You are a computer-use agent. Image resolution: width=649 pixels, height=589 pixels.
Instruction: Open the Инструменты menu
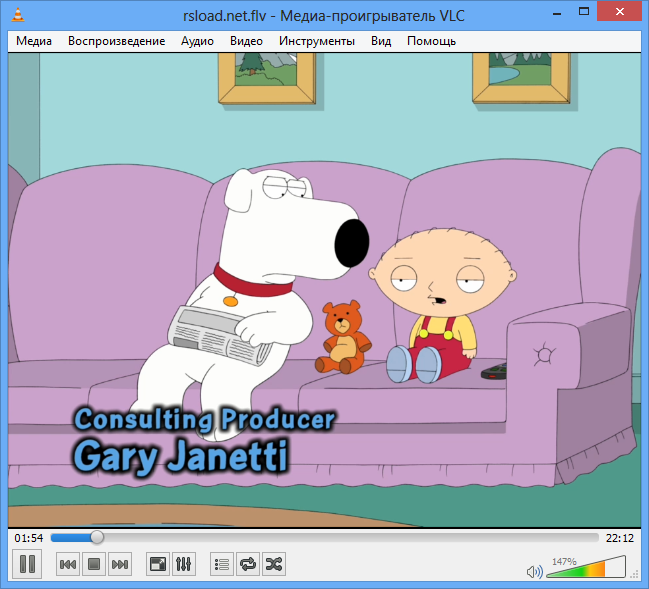[317, 41]
